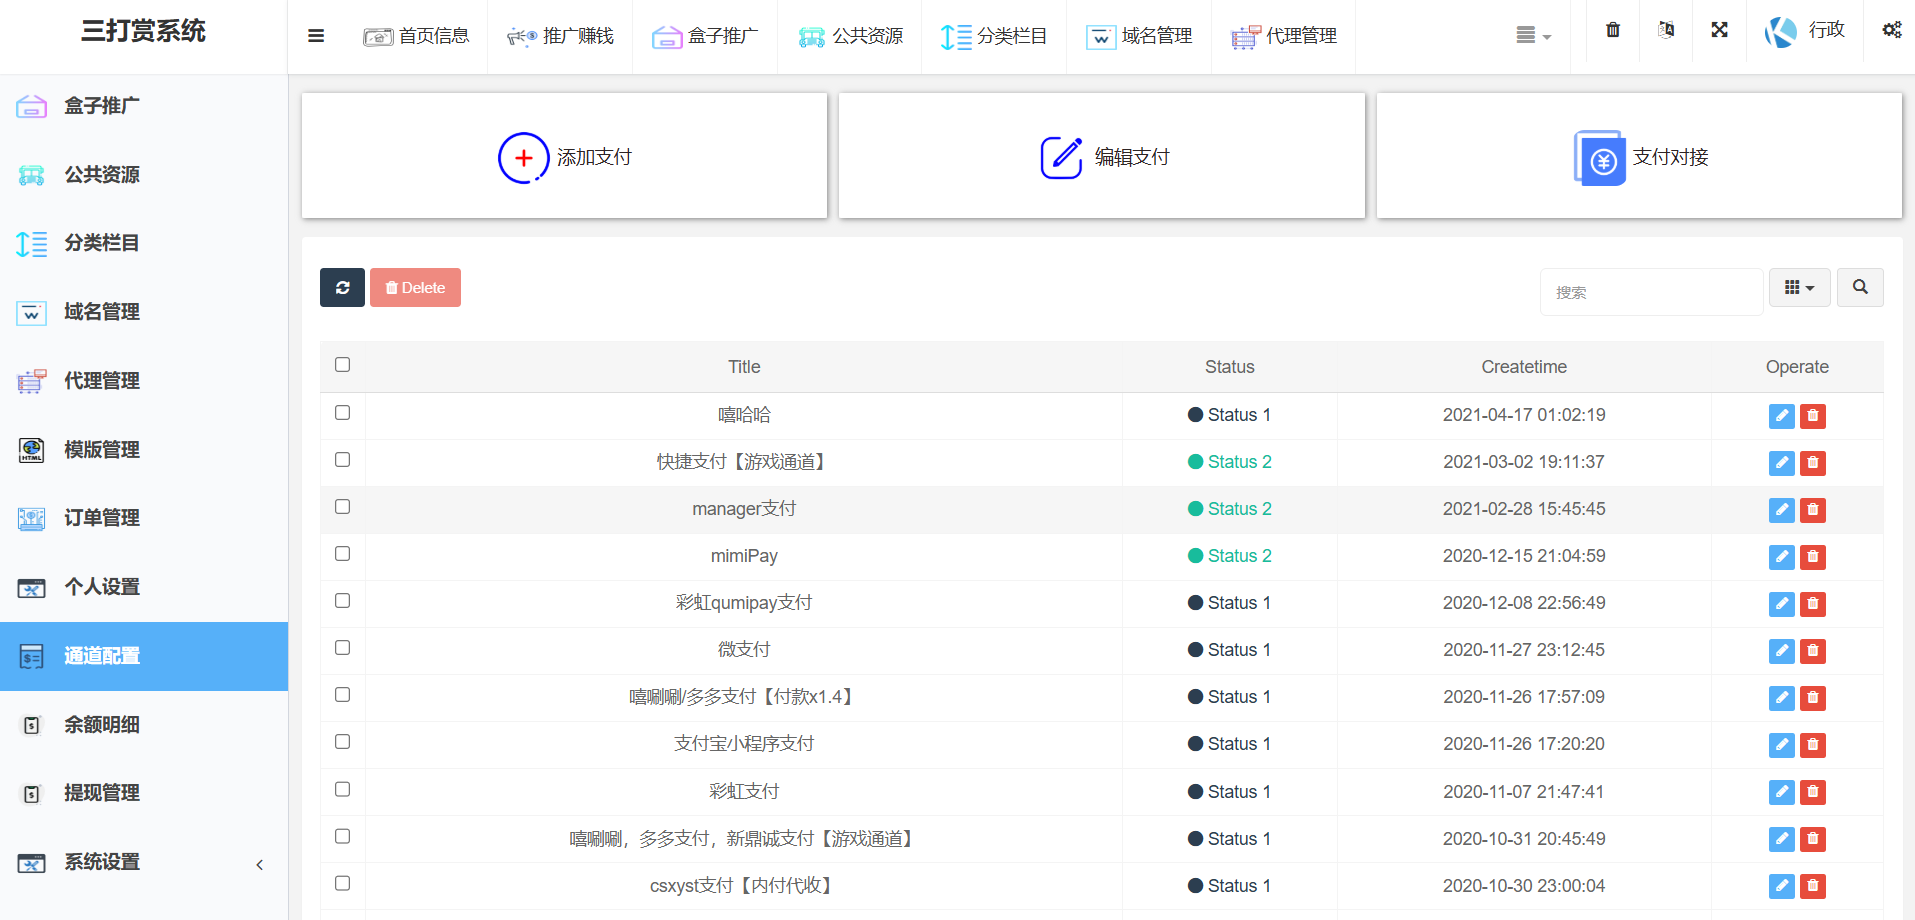Image resolution: width=1915 pixels, height=920 pixels.
Task: Edit the mimiPay row with pencil icon
Action: 1781,557
